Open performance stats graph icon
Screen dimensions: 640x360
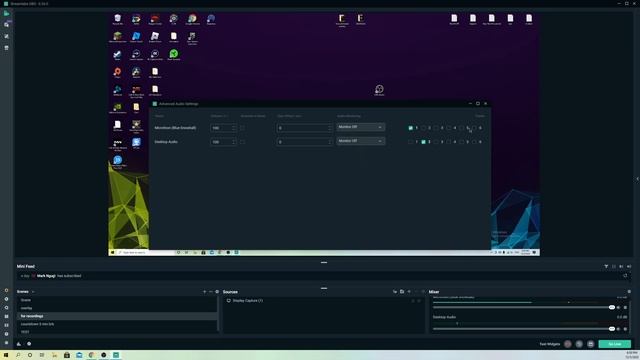tap(19, 344)
